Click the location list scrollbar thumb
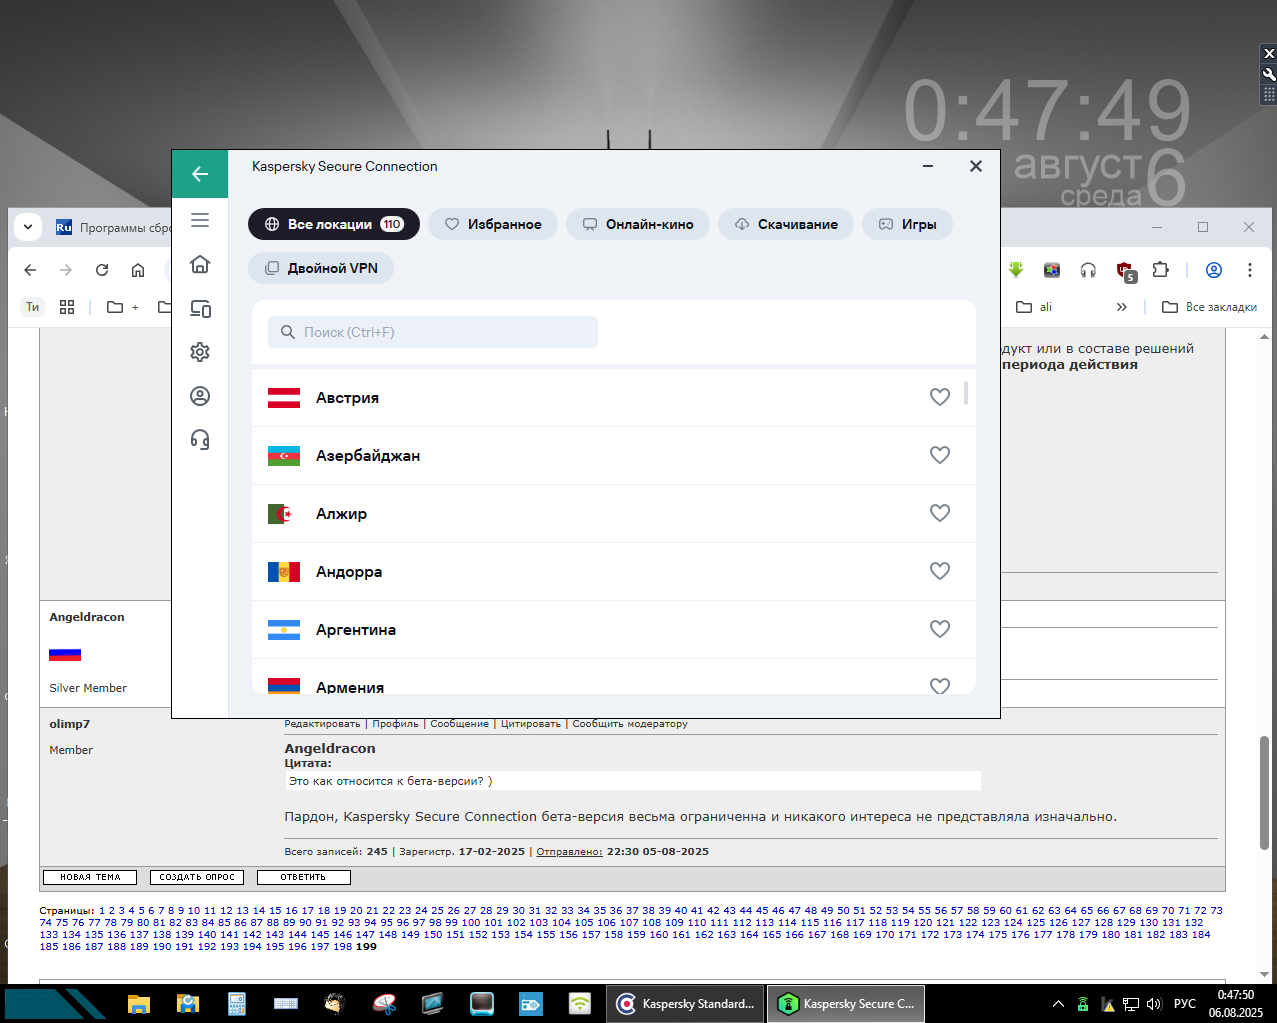Viewport: 1277px width, 1023px height. click(966, 393)
